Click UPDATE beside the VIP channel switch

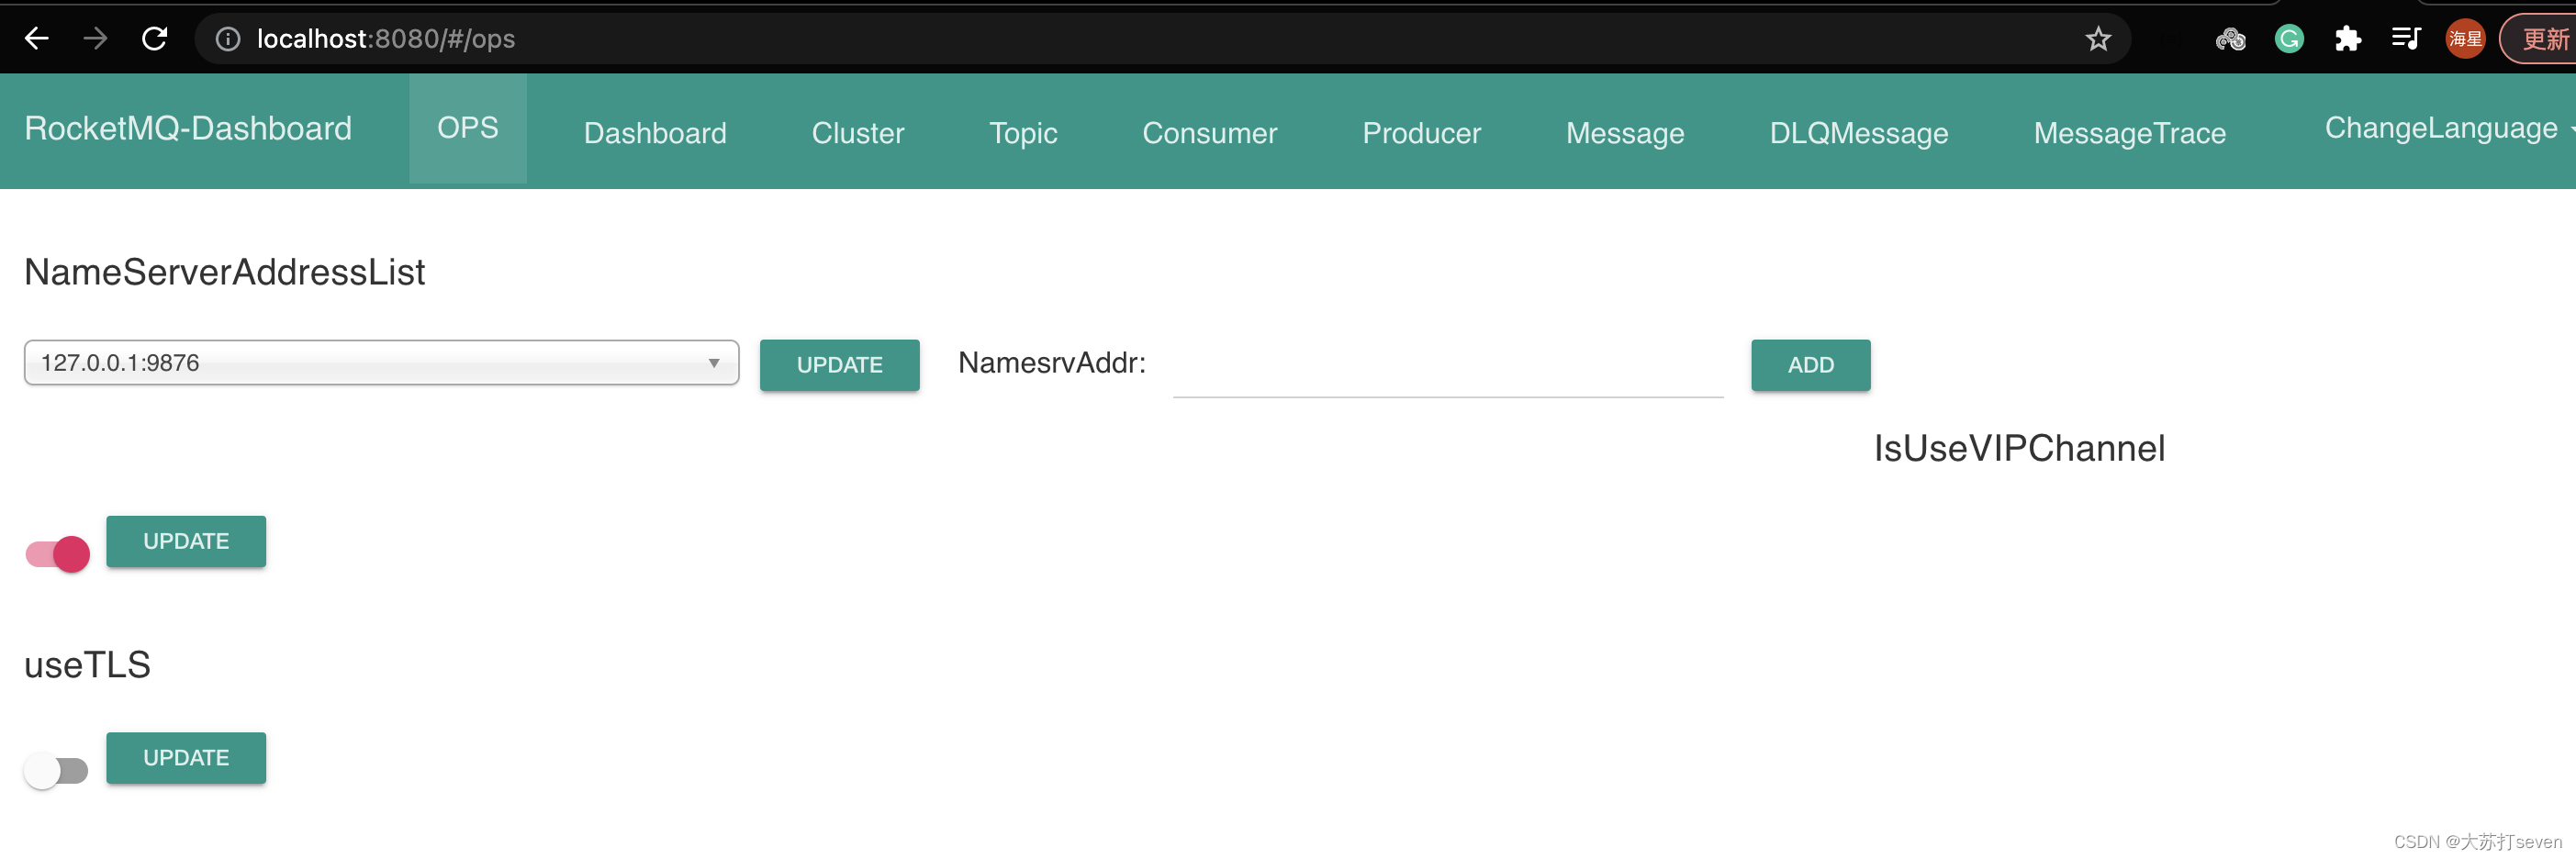[186, 541]
